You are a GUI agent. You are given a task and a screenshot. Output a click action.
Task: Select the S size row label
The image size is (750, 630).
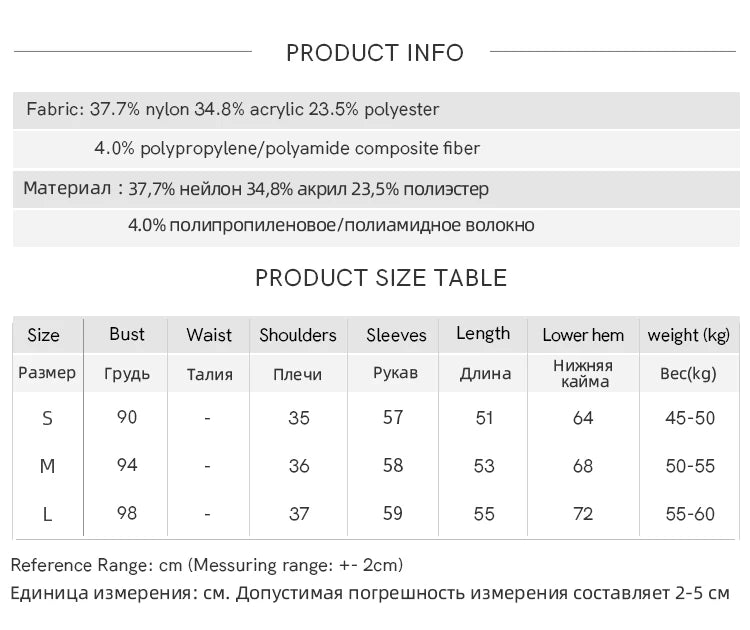click(x=47, y=418)
